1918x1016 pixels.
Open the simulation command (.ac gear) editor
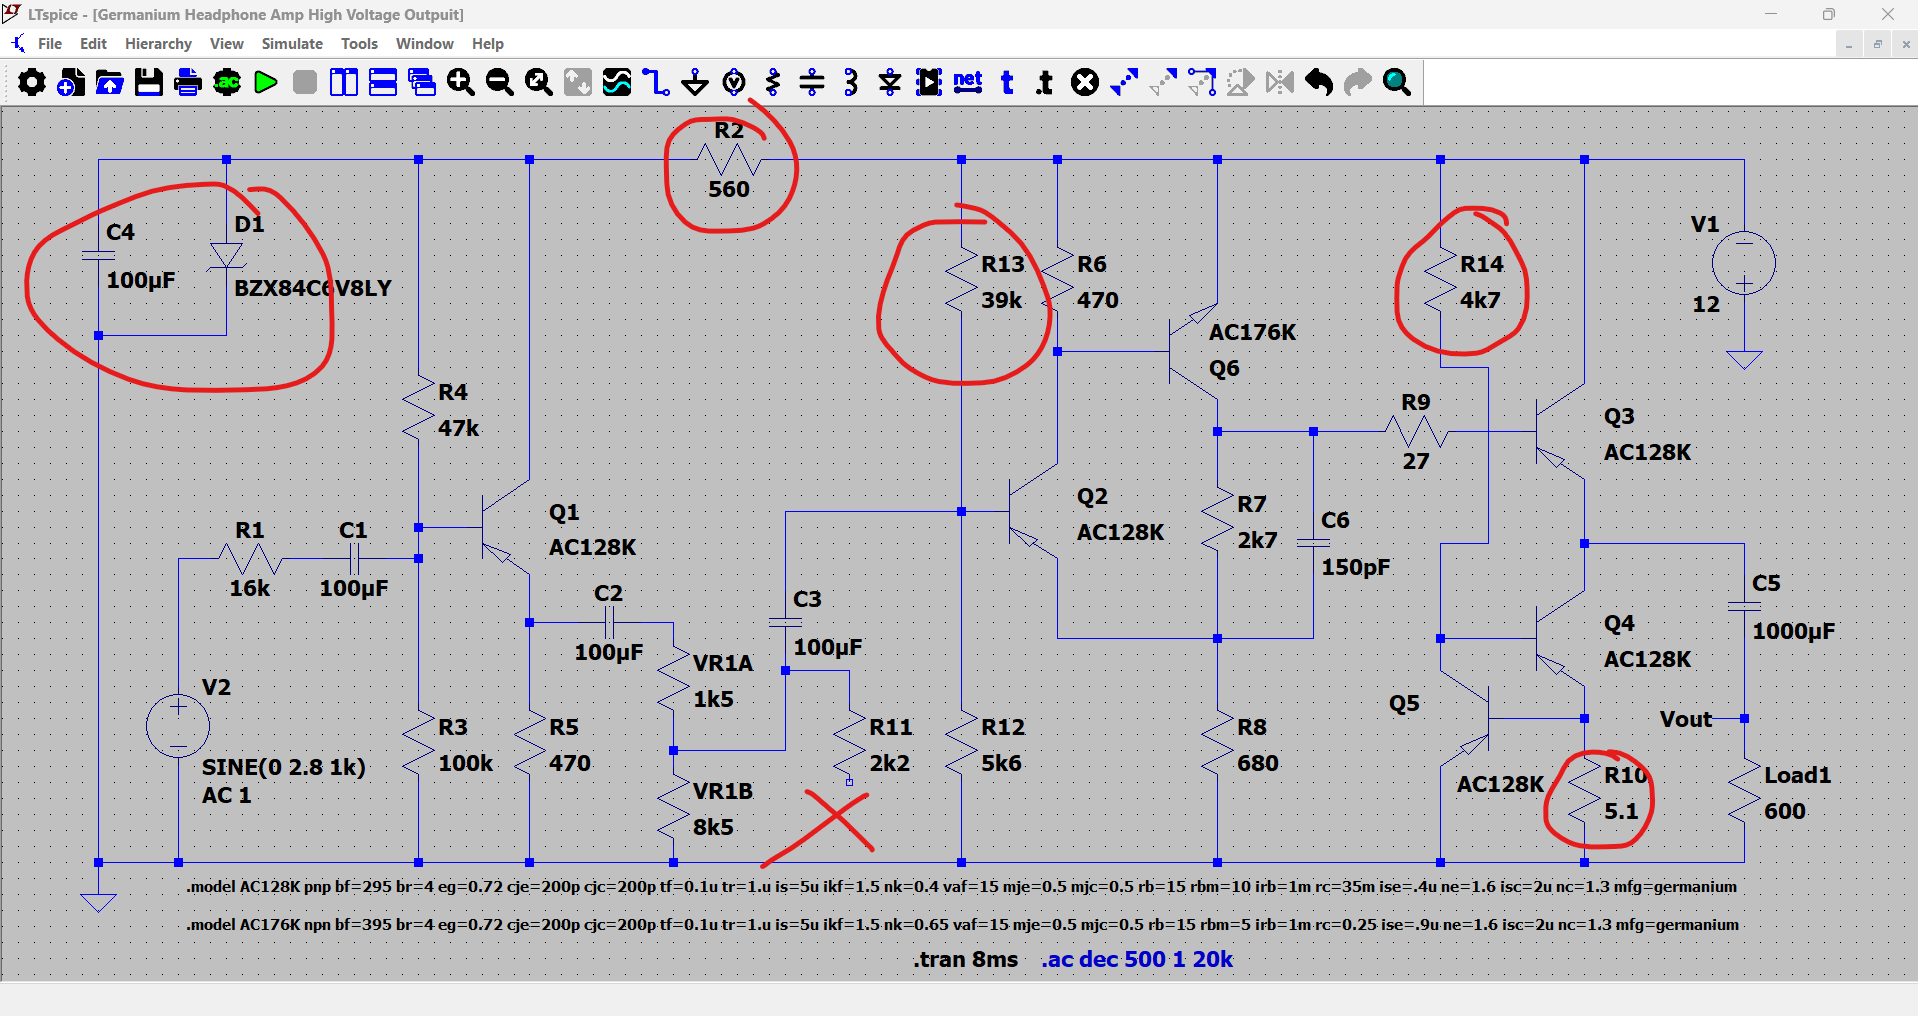[x=227, y=82]
